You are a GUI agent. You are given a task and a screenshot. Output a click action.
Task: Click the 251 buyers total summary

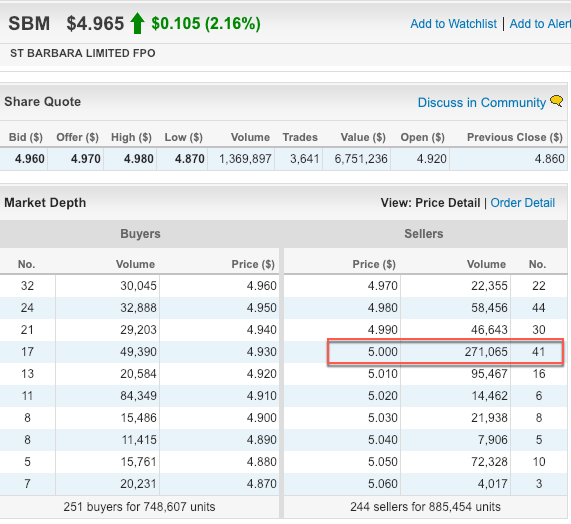point(139,507)
